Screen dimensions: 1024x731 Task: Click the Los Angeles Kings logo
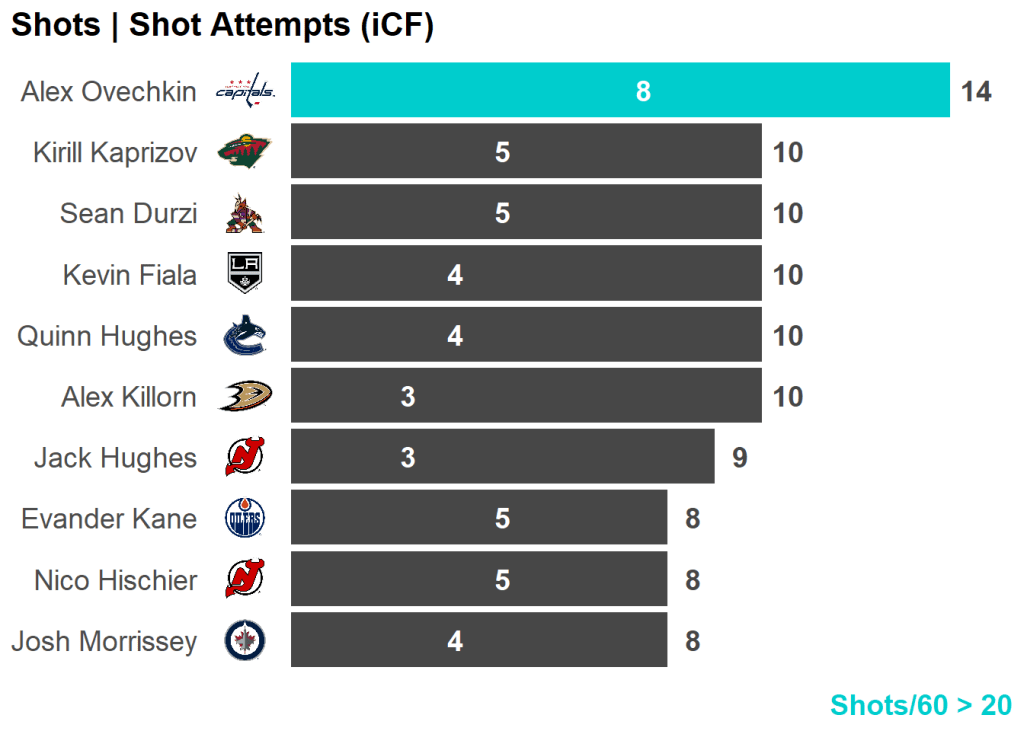click(x=245, y=274)
